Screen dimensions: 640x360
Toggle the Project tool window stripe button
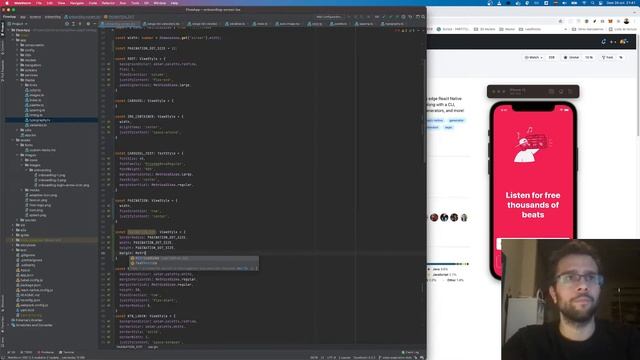pos(2,29)
